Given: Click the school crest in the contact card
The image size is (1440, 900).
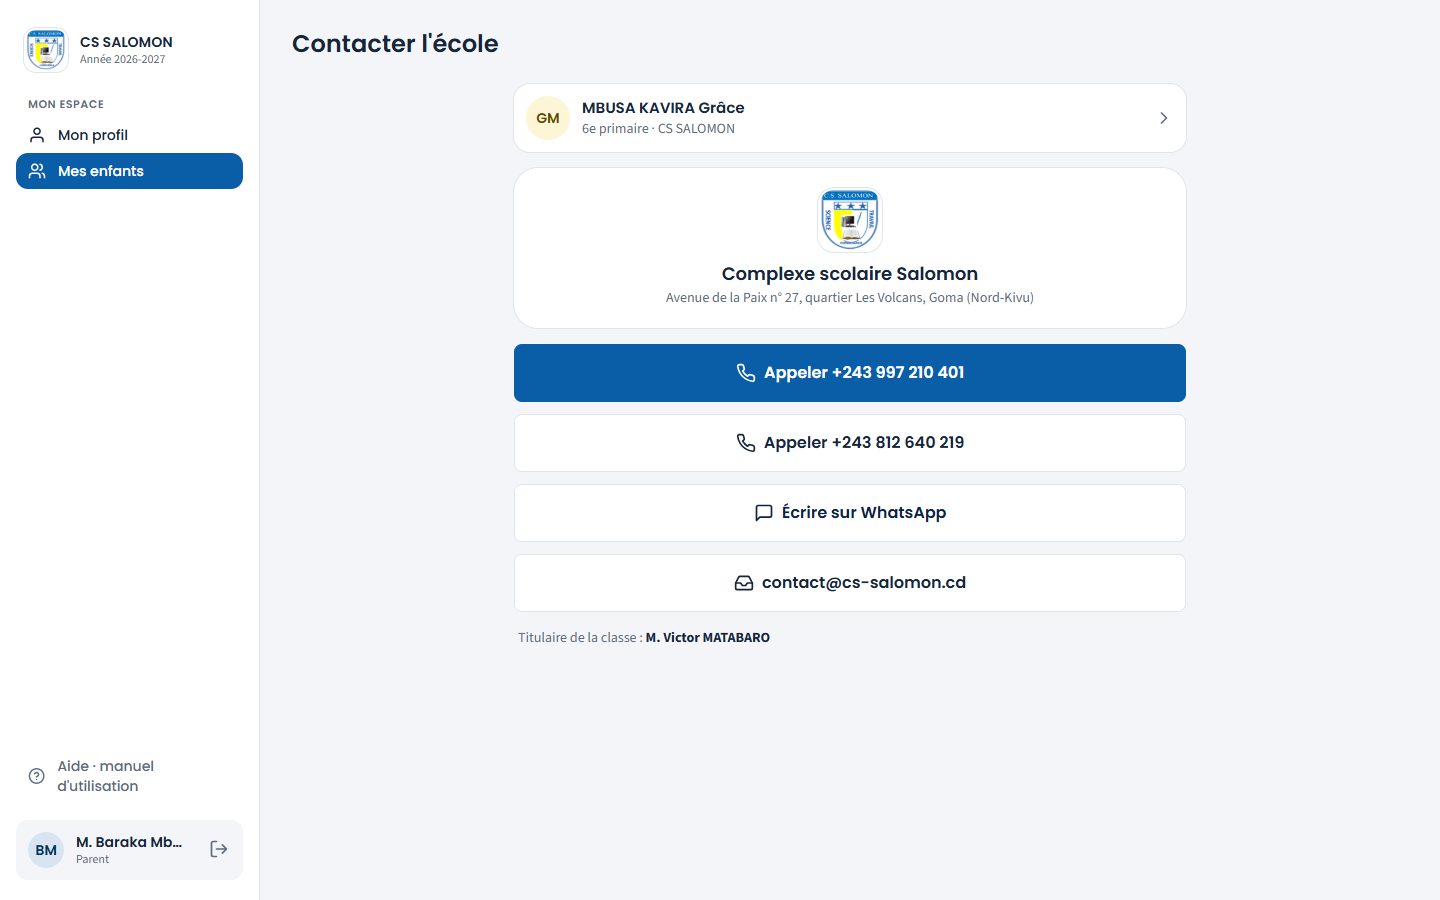Looking at the screenshot, I should pos(850,220).
